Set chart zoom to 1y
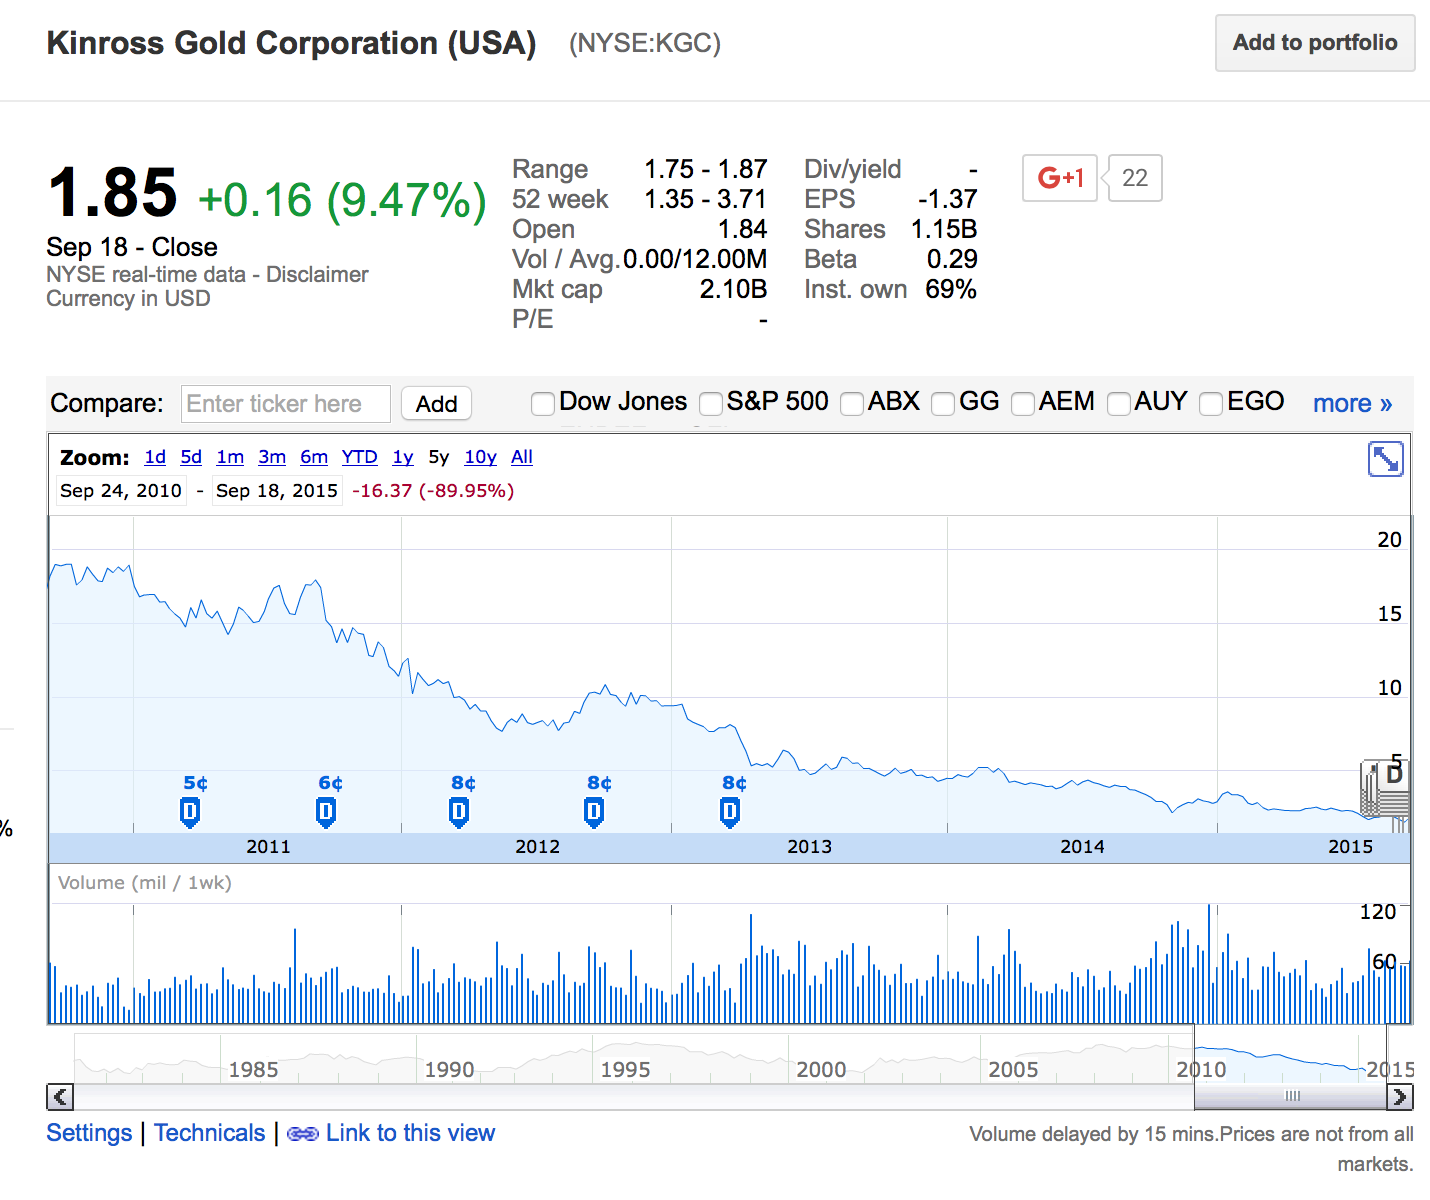Viewport: 1430px width, 1200px height. [x=403, y=457]
